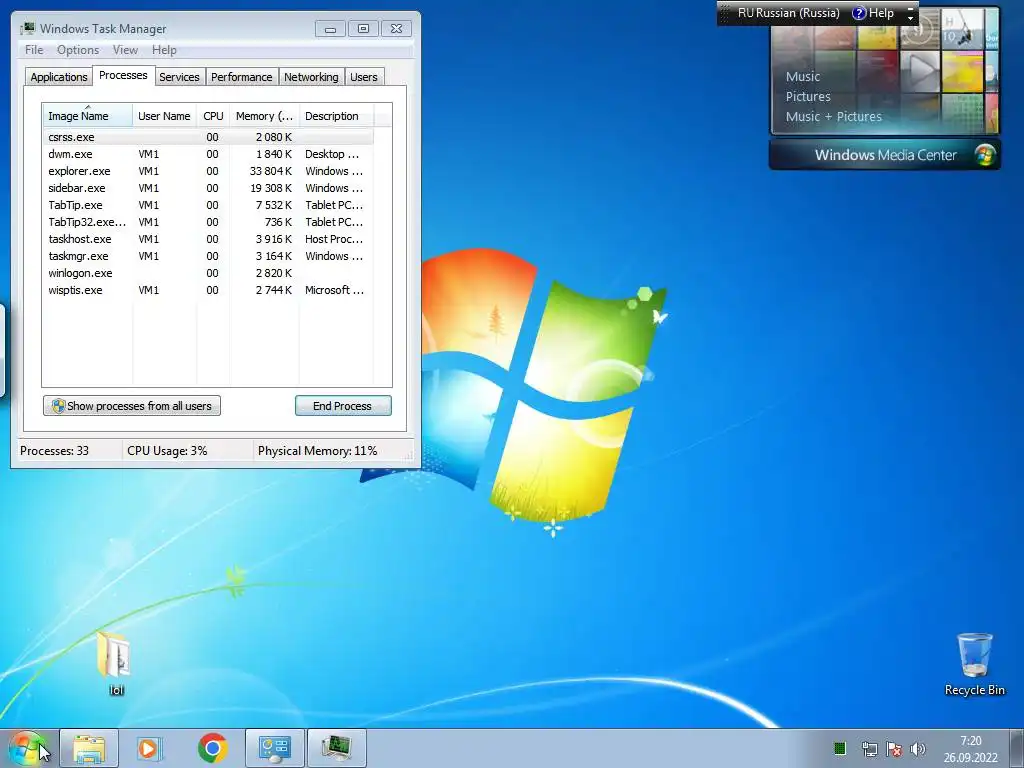Open Windows Explorer from the taskbar
Image resolution: width=1024 pixels, height=768 pixels.
click(89, 748)
